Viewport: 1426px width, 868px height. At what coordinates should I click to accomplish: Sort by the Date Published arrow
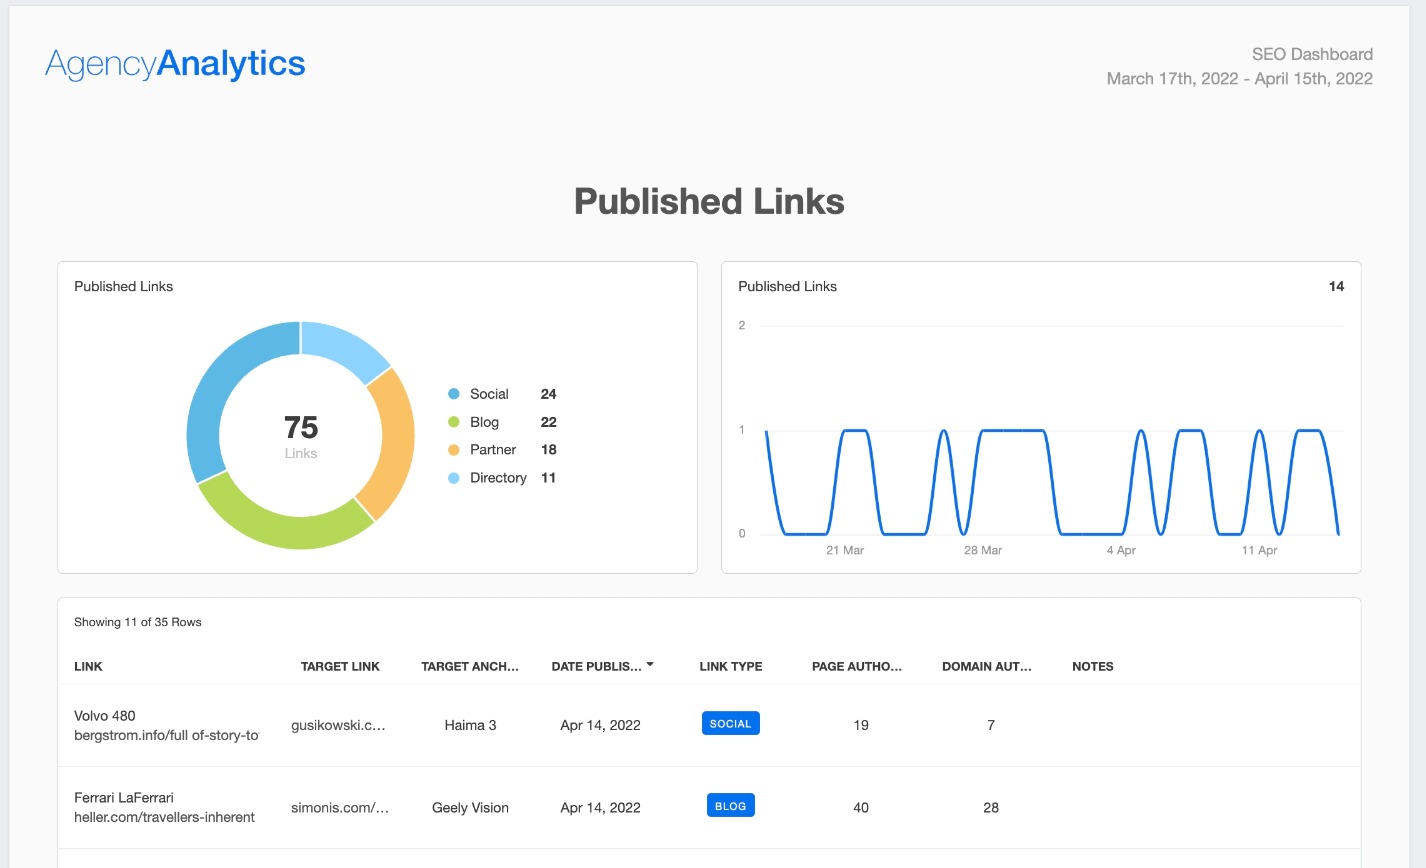pyautogui.click(x=650, y=665)
